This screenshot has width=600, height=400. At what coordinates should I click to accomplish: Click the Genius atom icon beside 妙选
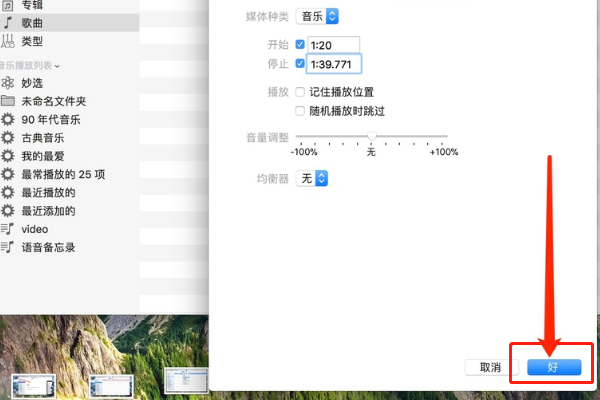pyautogui.click(x=8, y=83)
